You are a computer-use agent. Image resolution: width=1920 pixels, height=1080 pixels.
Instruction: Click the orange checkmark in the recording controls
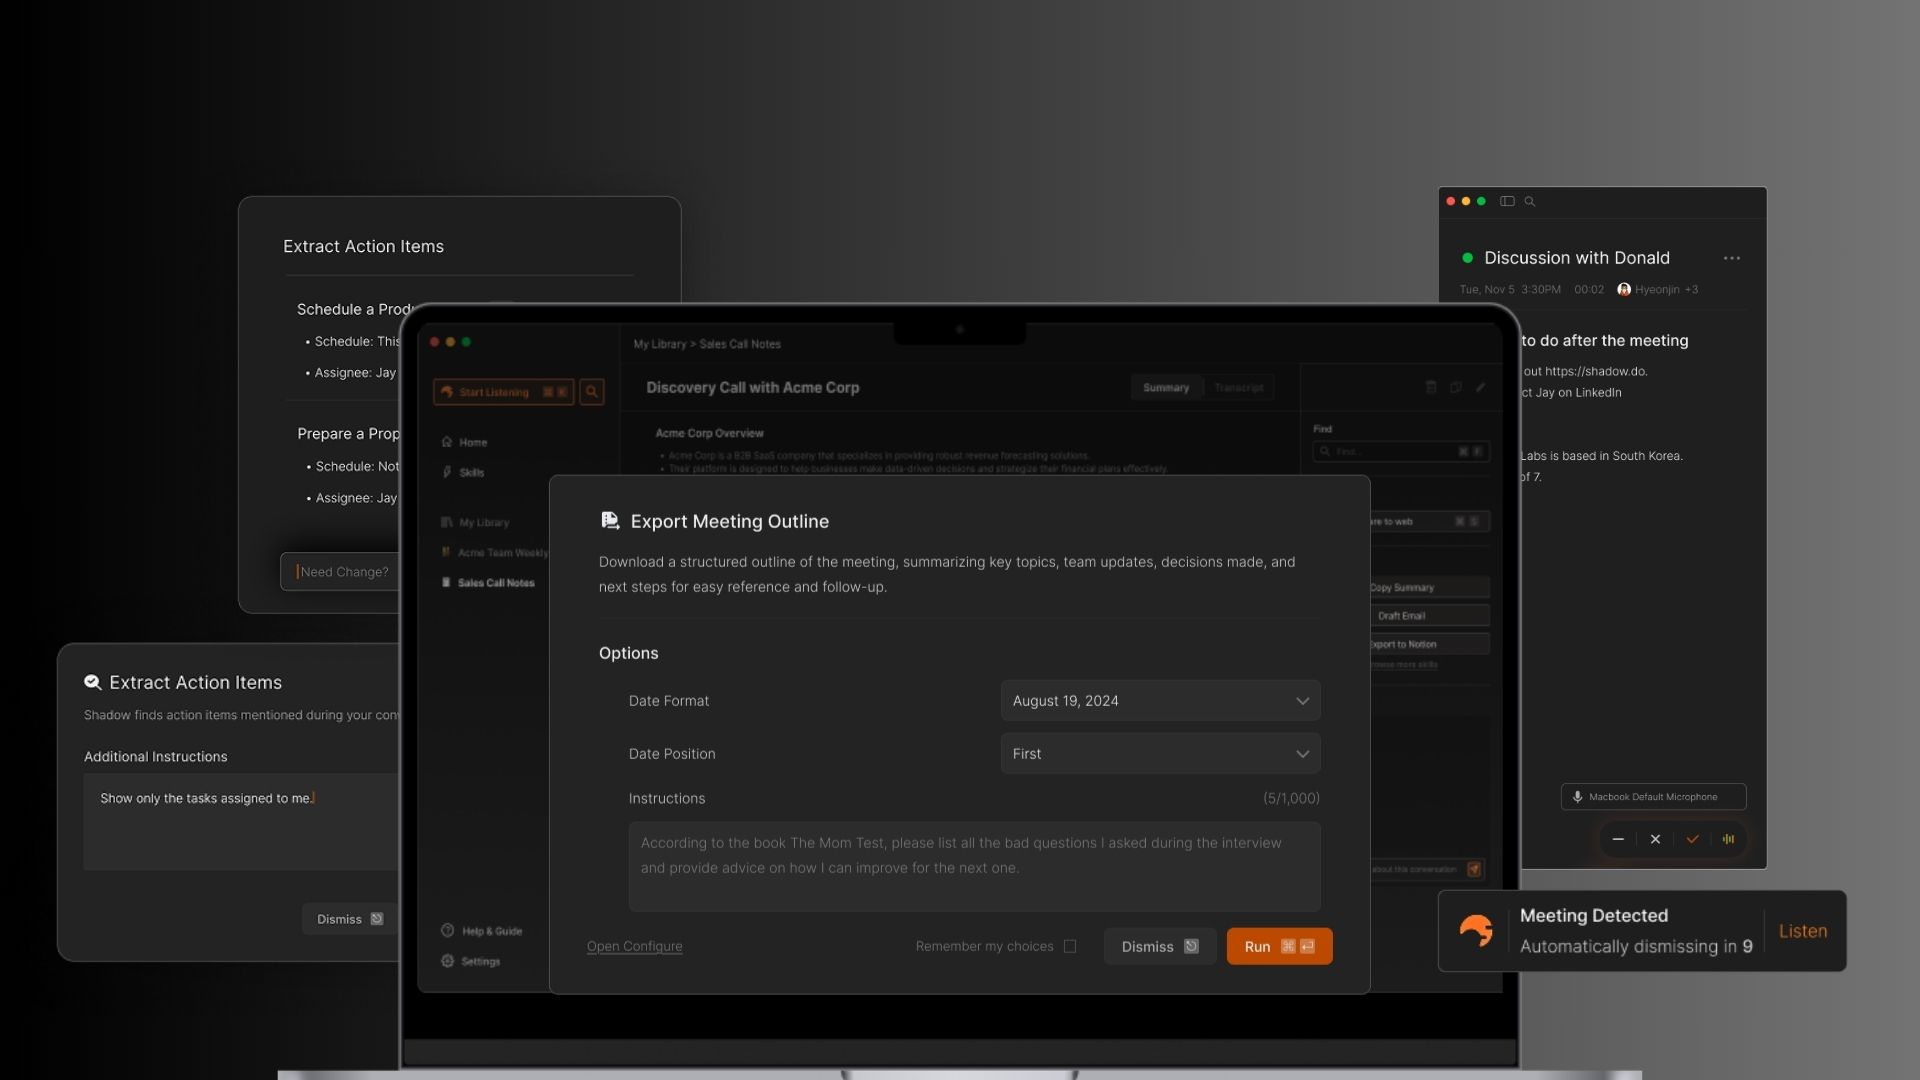tap(1692, 839)
